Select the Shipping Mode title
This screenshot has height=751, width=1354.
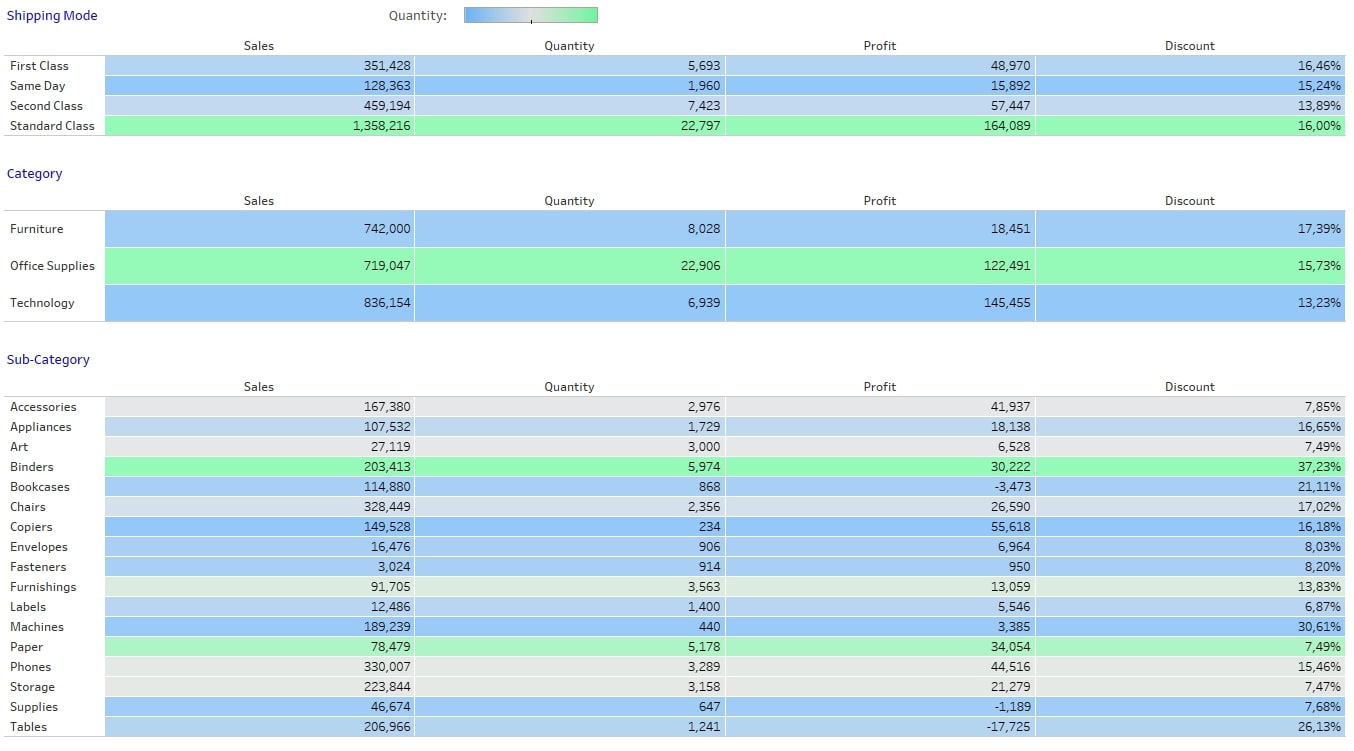[x=52, y=16]
